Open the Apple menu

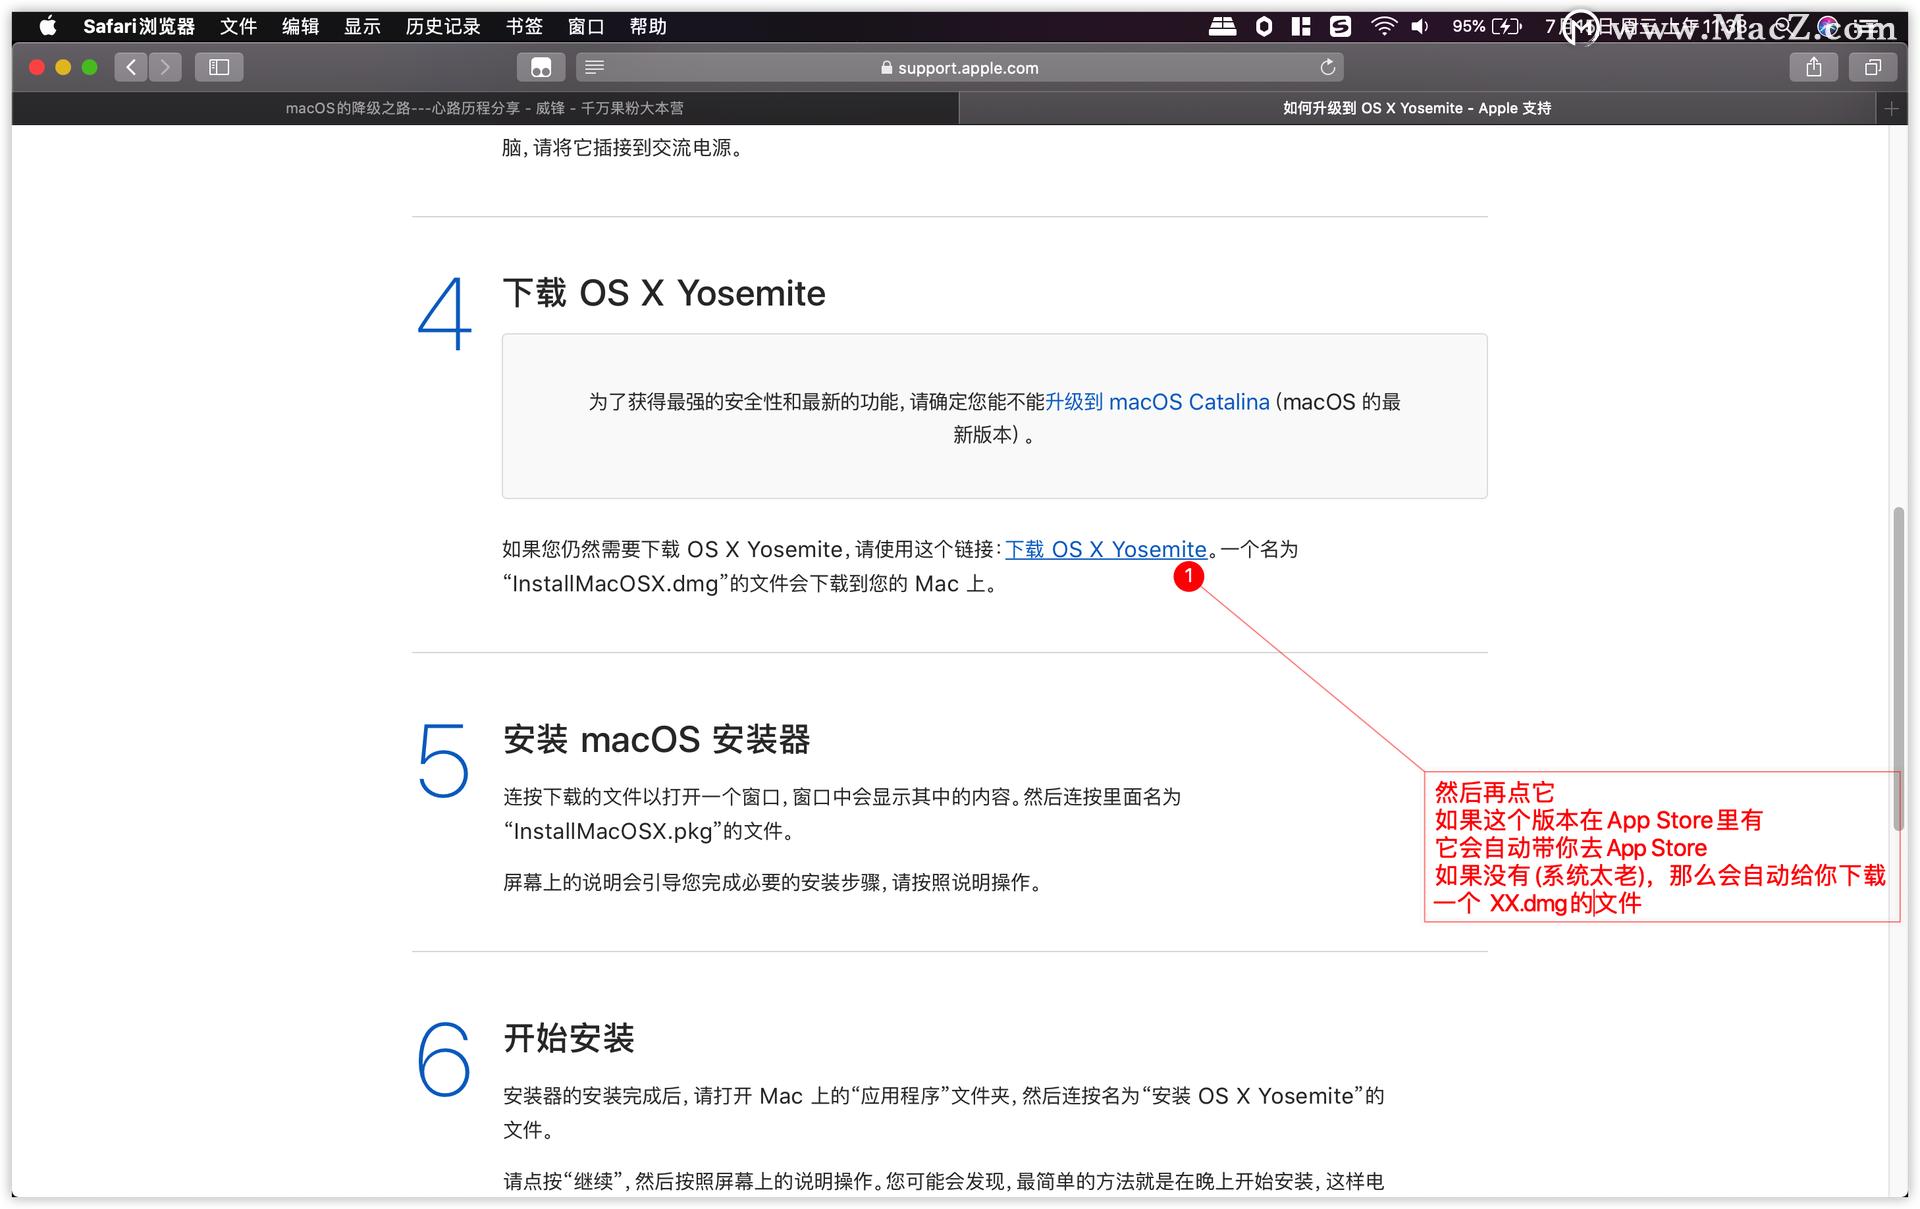click(x=46, y=26)
